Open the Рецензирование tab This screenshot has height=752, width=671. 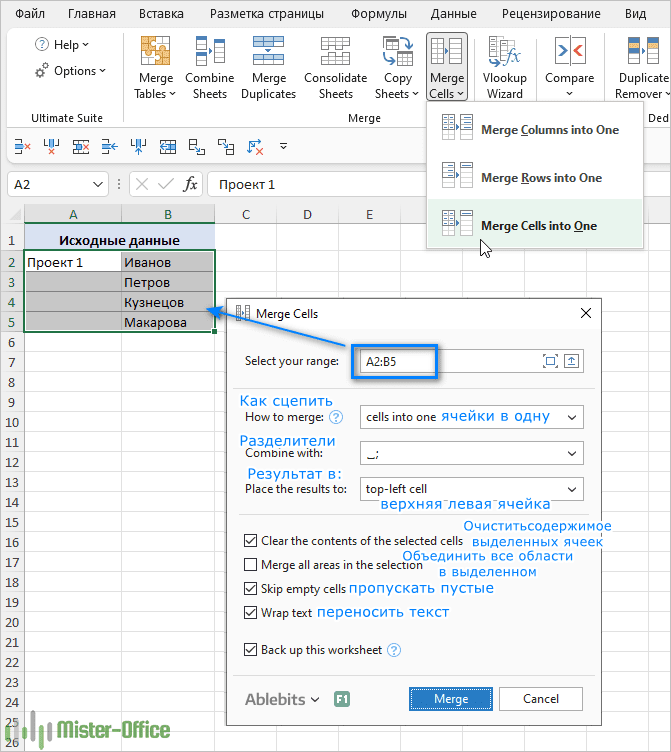tap(551, 13)
